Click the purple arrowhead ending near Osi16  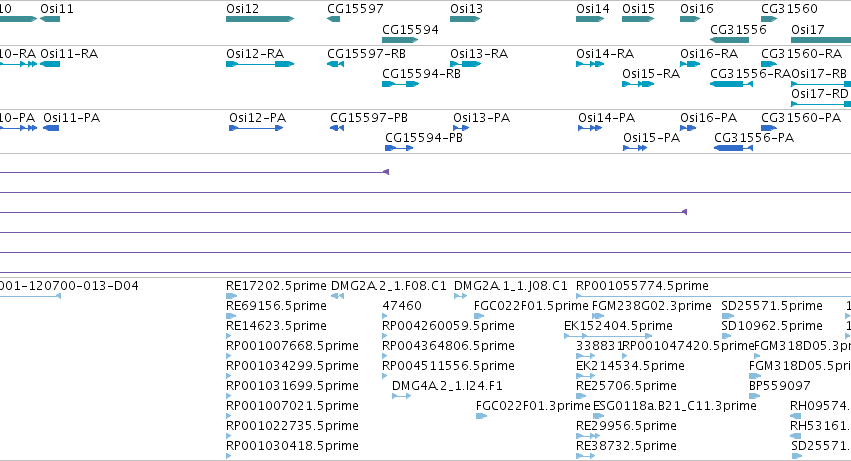(684, 212)
